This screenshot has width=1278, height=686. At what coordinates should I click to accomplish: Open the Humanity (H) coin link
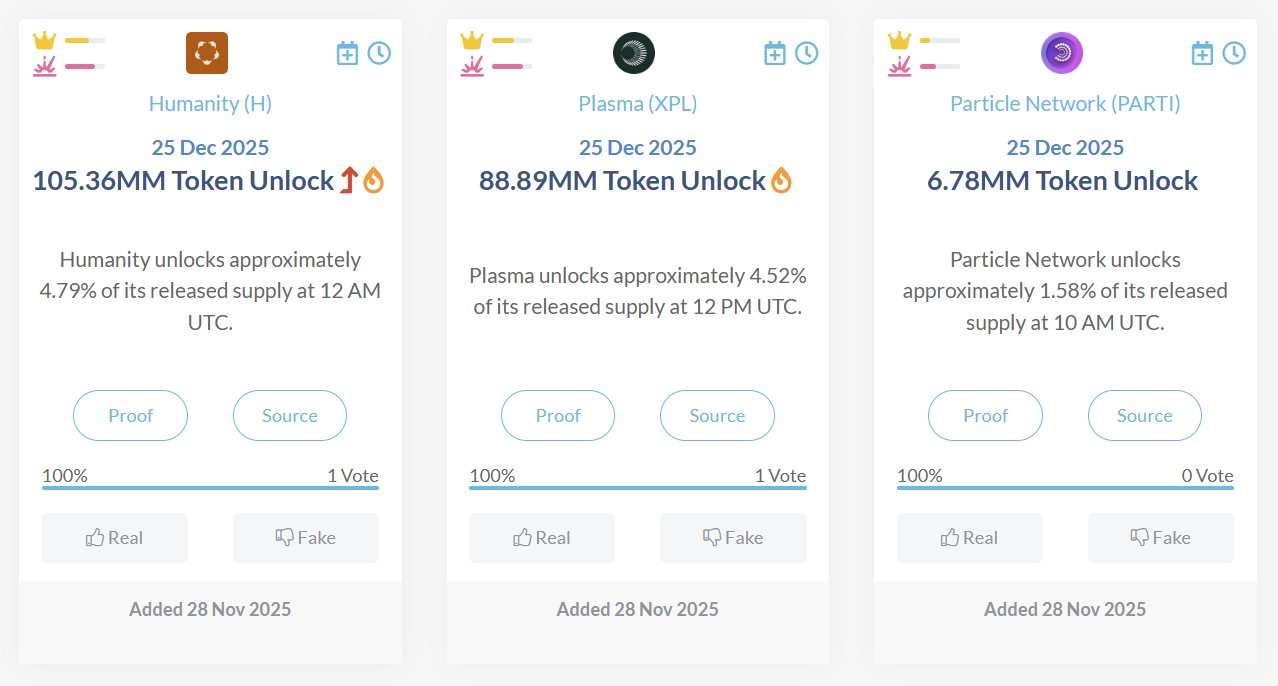click(x=210, y=103)
